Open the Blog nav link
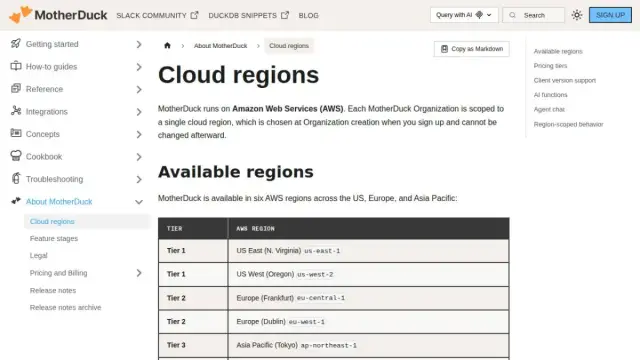640x360 pixels. click(x=308, y=16)
